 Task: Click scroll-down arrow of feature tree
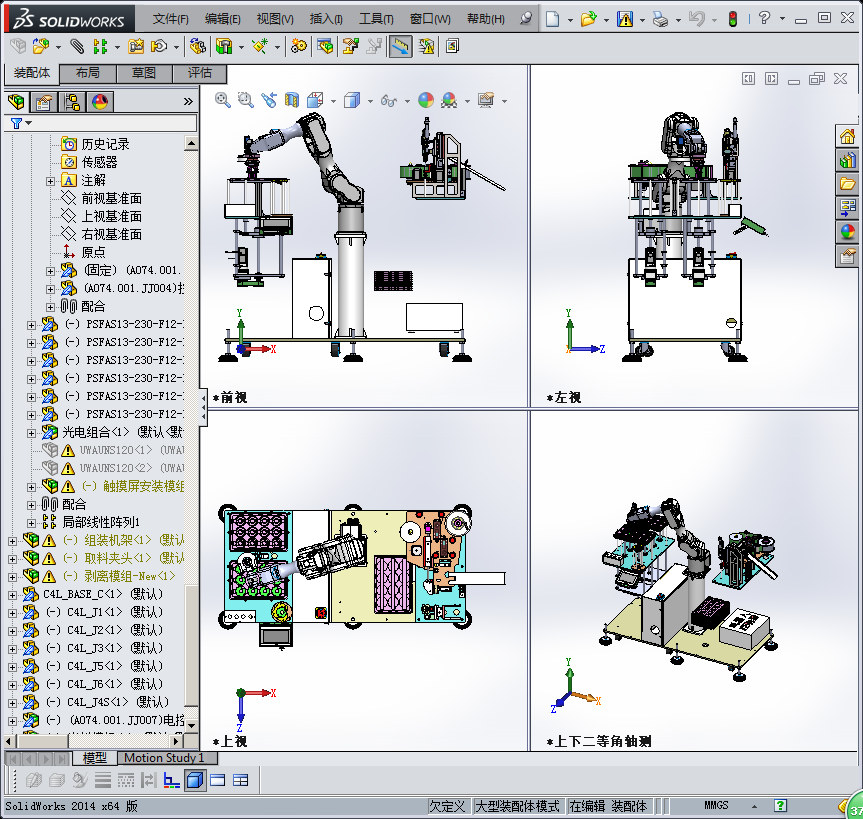[191, 725]
